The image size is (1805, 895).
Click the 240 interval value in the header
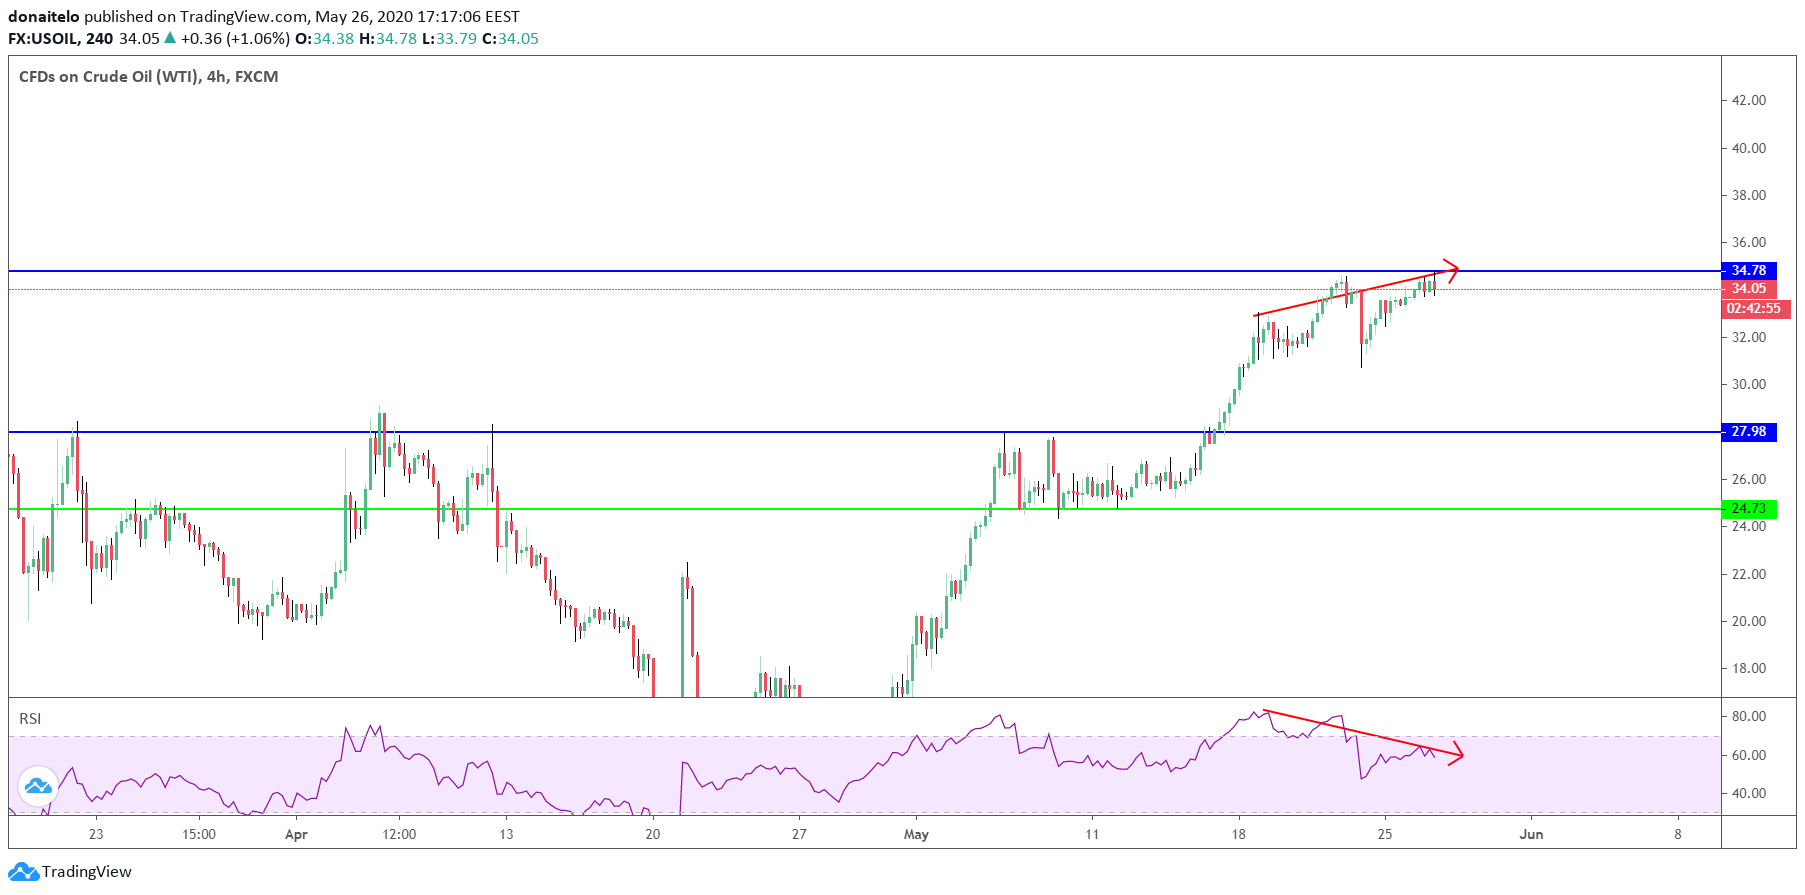100,39
